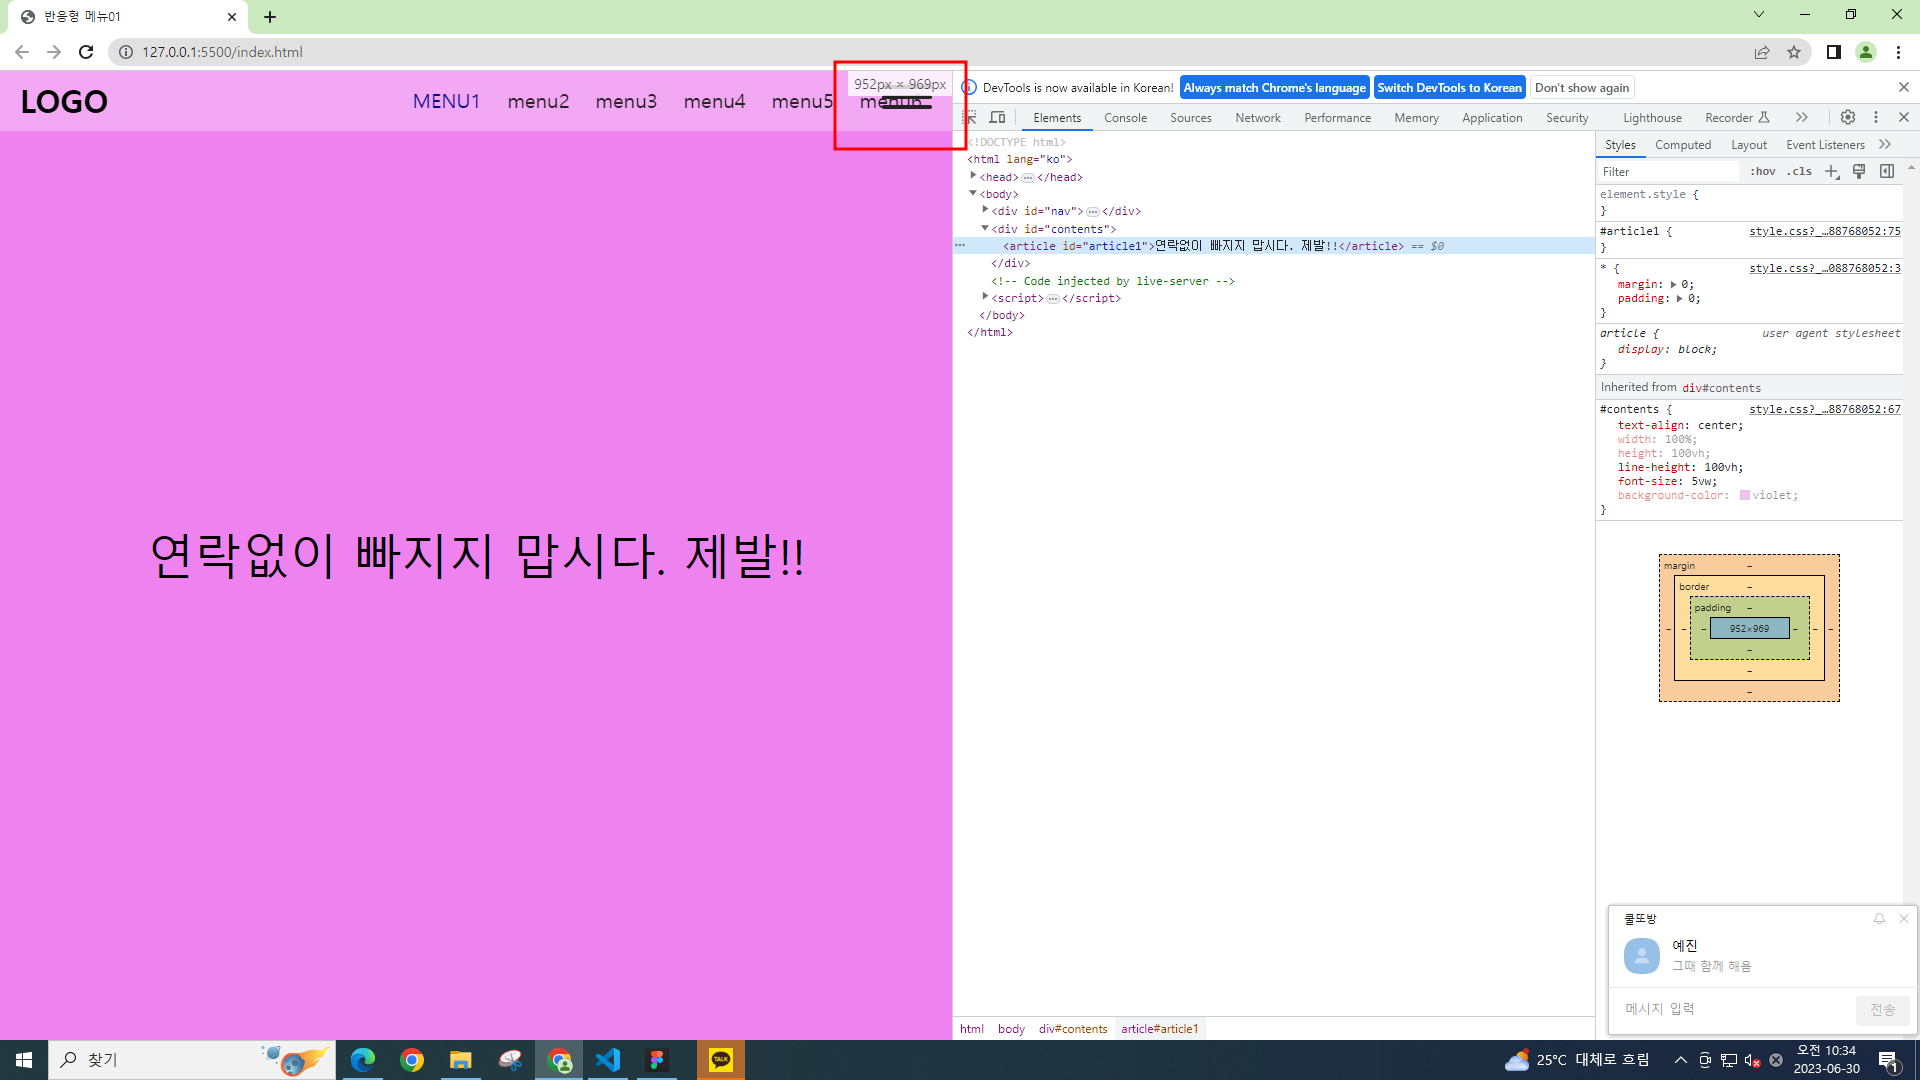
Task: Open the rendering emulations paintbrush icon
Action: [1859, 171]
